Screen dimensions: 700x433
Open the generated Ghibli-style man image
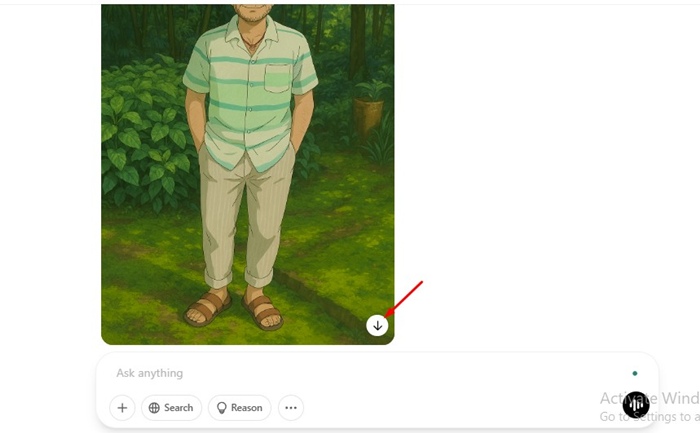(248, 174)
